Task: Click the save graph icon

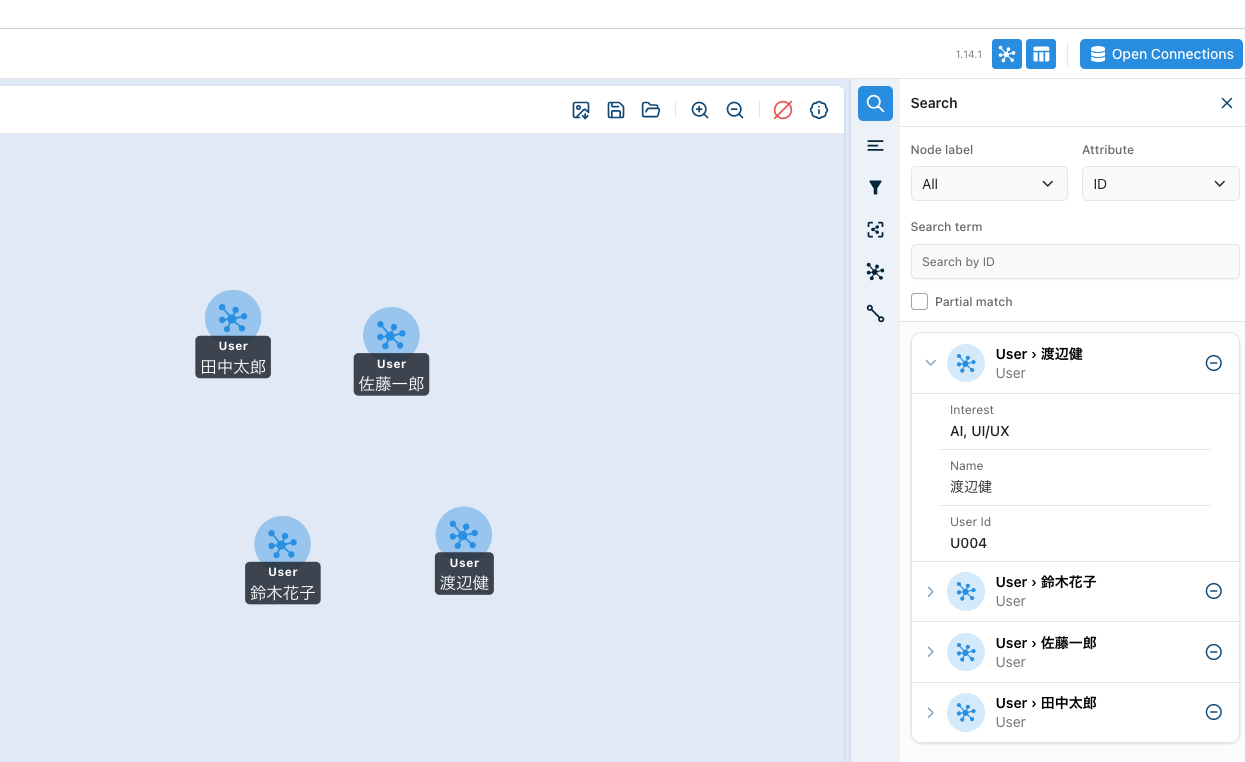Action: click(x=616, y=110)
